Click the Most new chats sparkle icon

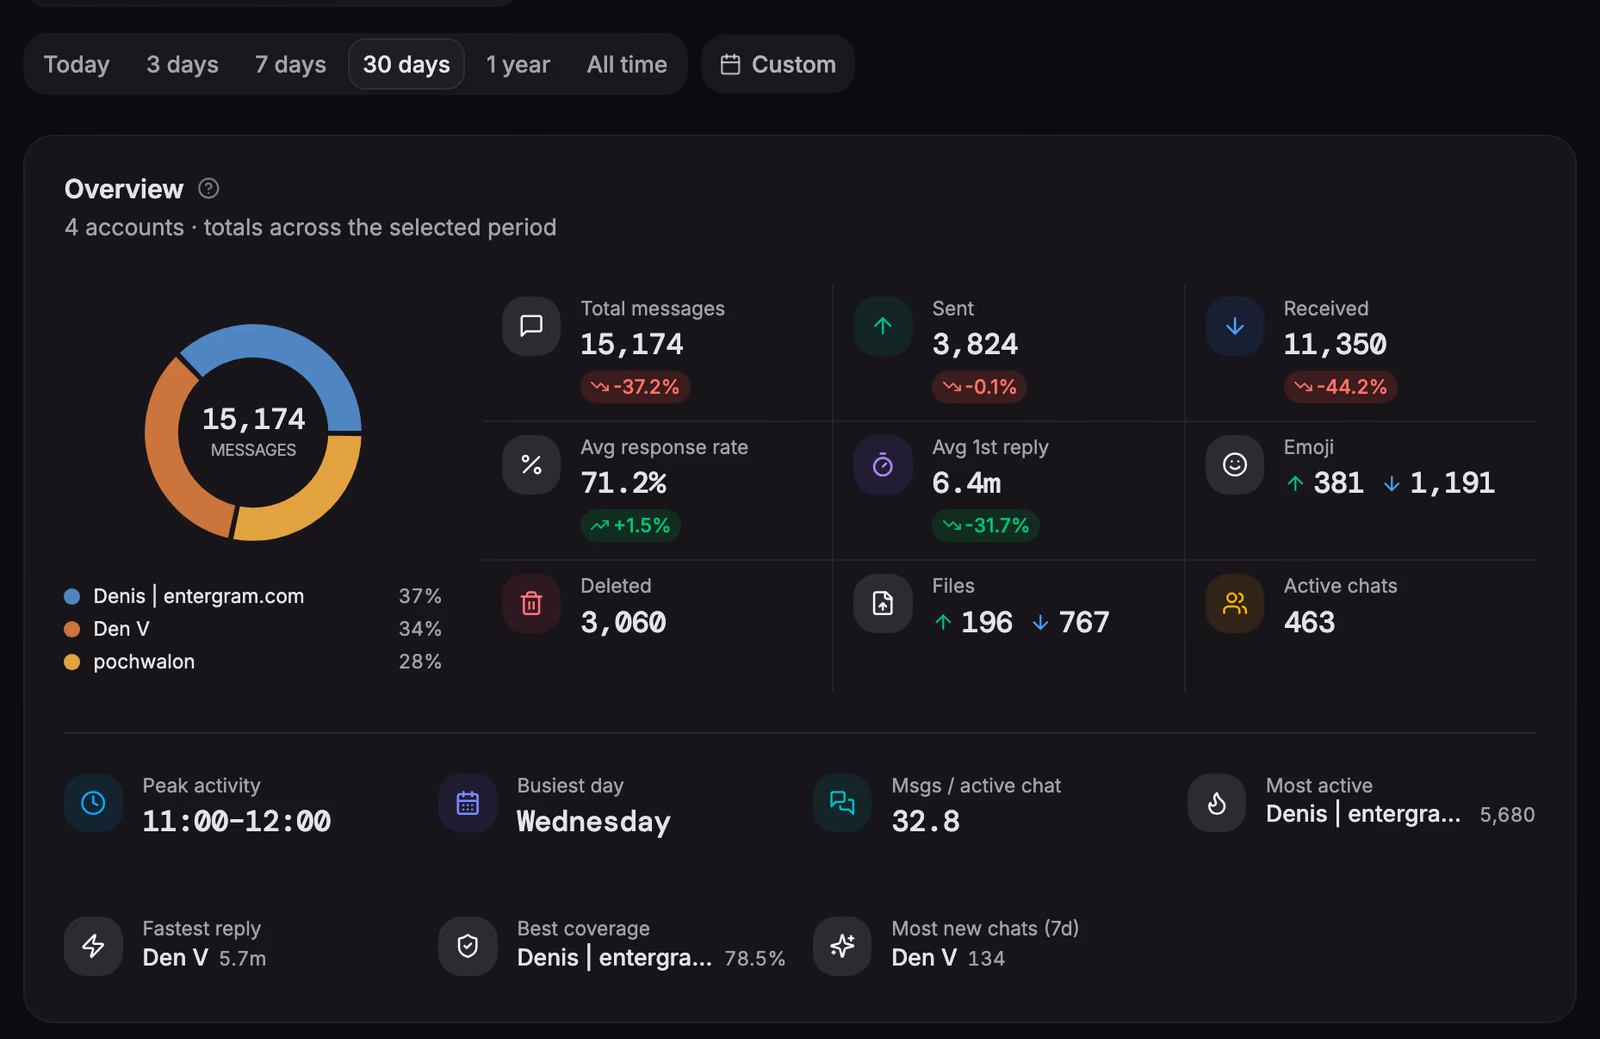click(x=842, y=946)
